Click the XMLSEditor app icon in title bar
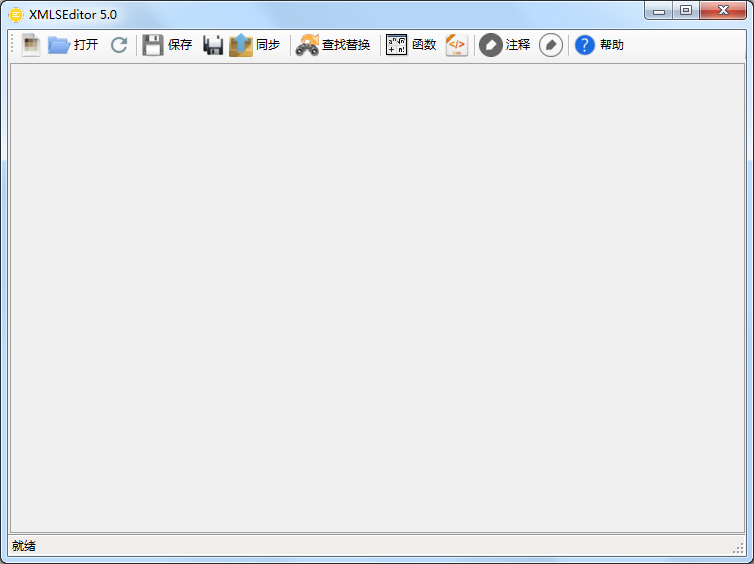Screen dimensions: 754x564 click(x=16, y=14)
